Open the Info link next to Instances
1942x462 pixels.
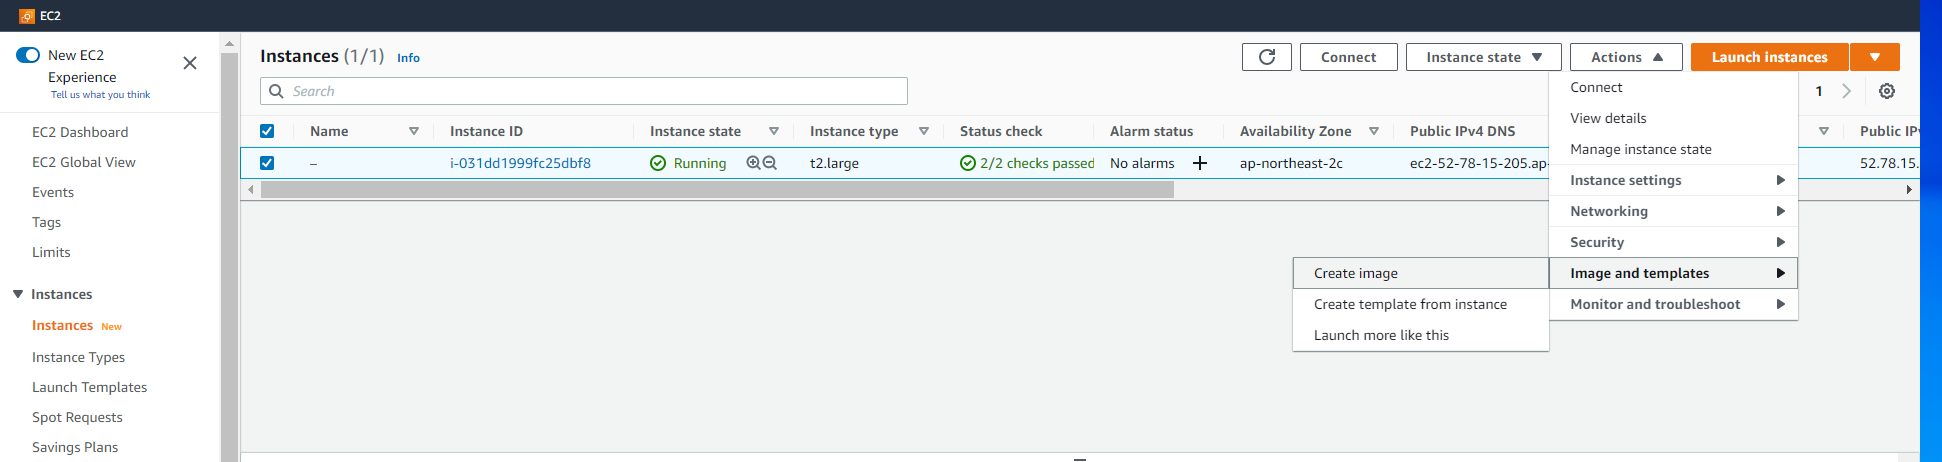[x=408, y=58]
